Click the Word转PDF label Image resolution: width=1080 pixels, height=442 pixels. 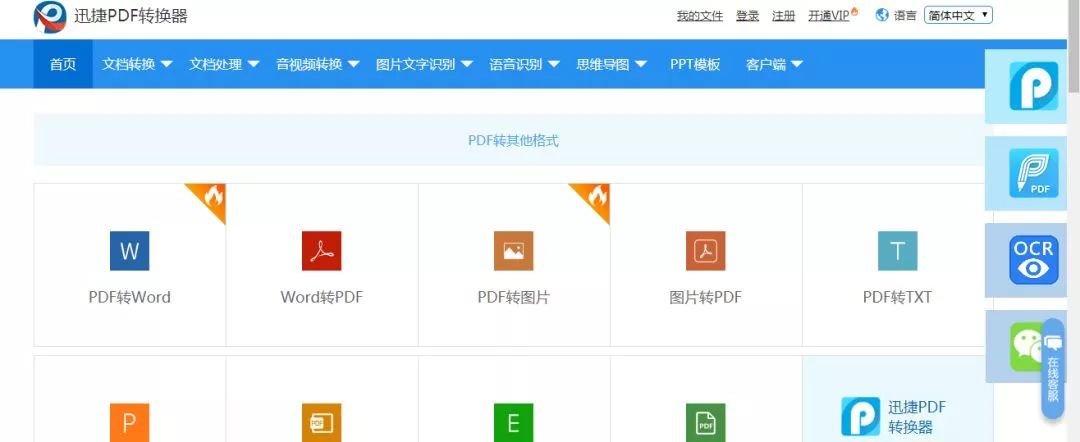point(322,297)
